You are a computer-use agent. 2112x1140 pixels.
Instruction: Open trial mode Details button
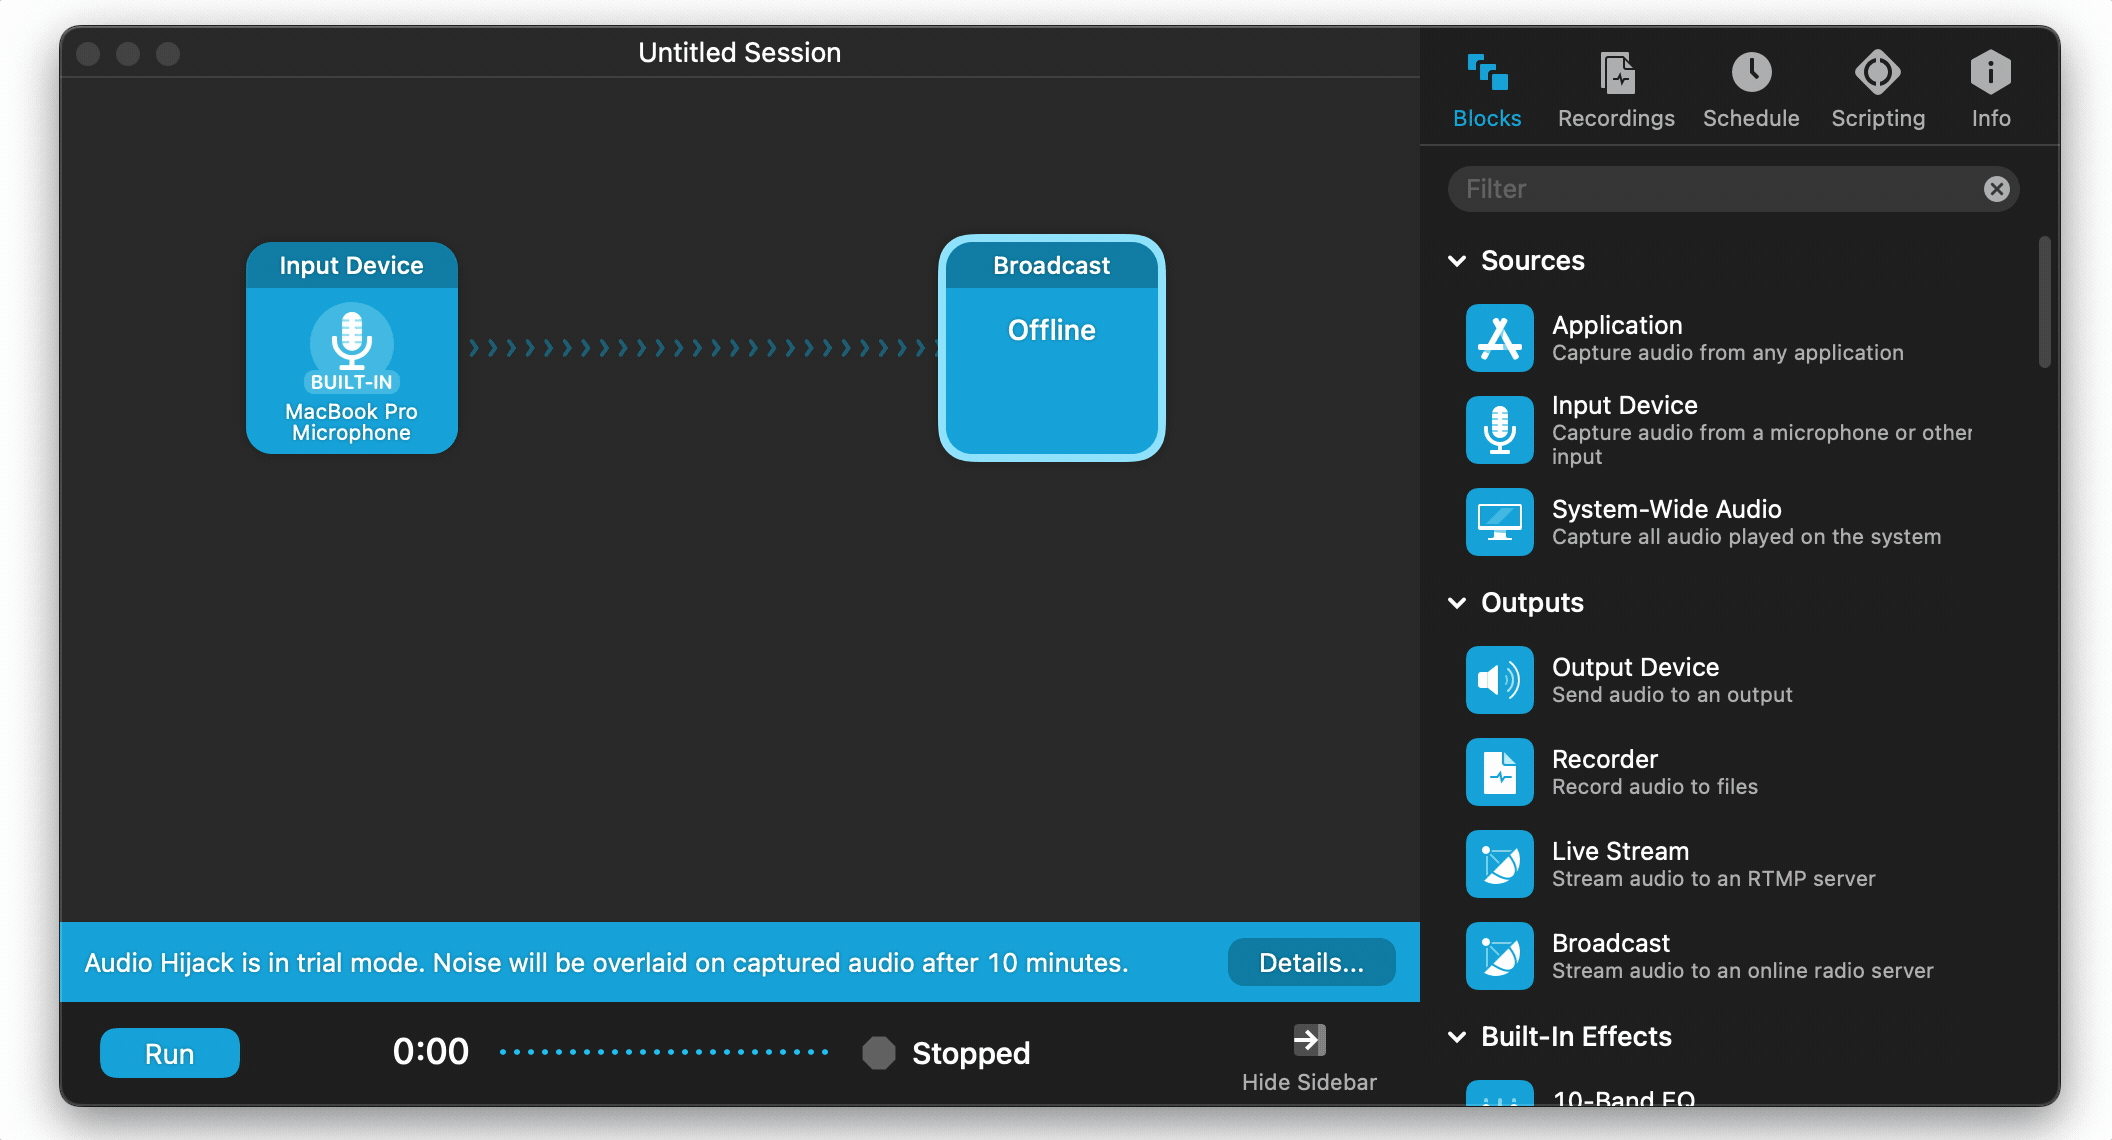click(x=1311, y=962)
